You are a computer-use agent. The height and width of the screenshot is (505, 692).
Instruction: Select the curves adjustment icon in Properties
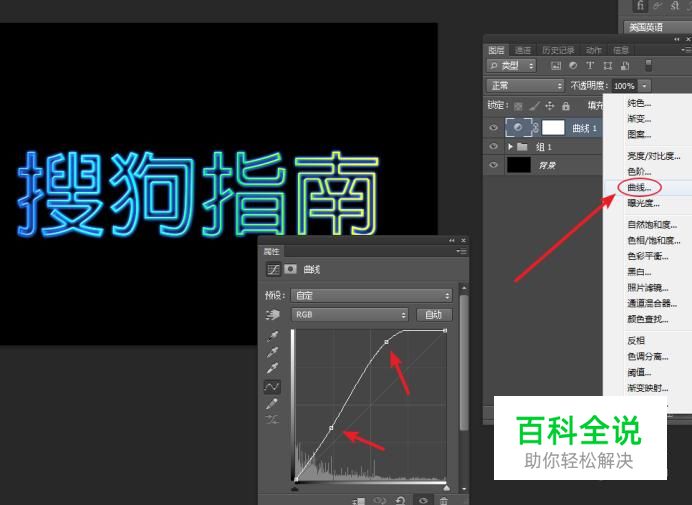[x=273, y=269]
